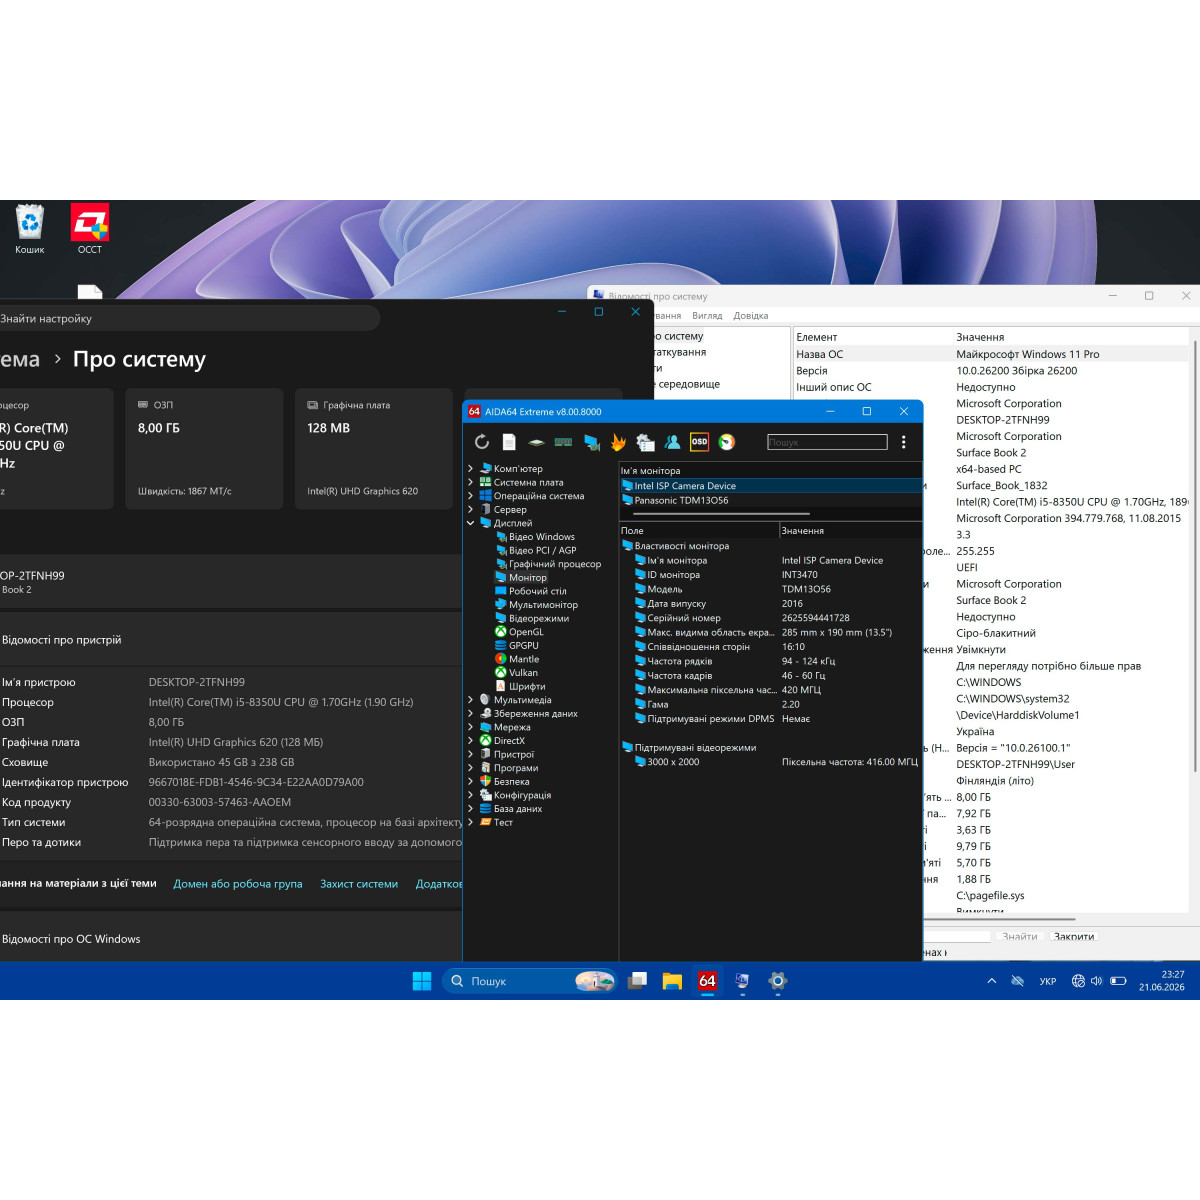Click the 3000 x 2000 video mode row
Image resolution: width=1200 pixels, height=1200 pixels.
click(770, 762)
